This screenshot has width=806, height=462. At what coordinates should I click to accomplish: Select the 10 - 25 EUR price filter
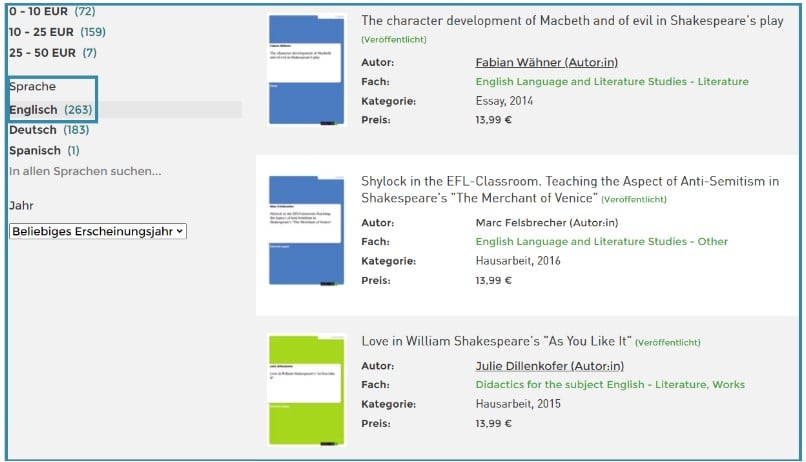(57, 32)
